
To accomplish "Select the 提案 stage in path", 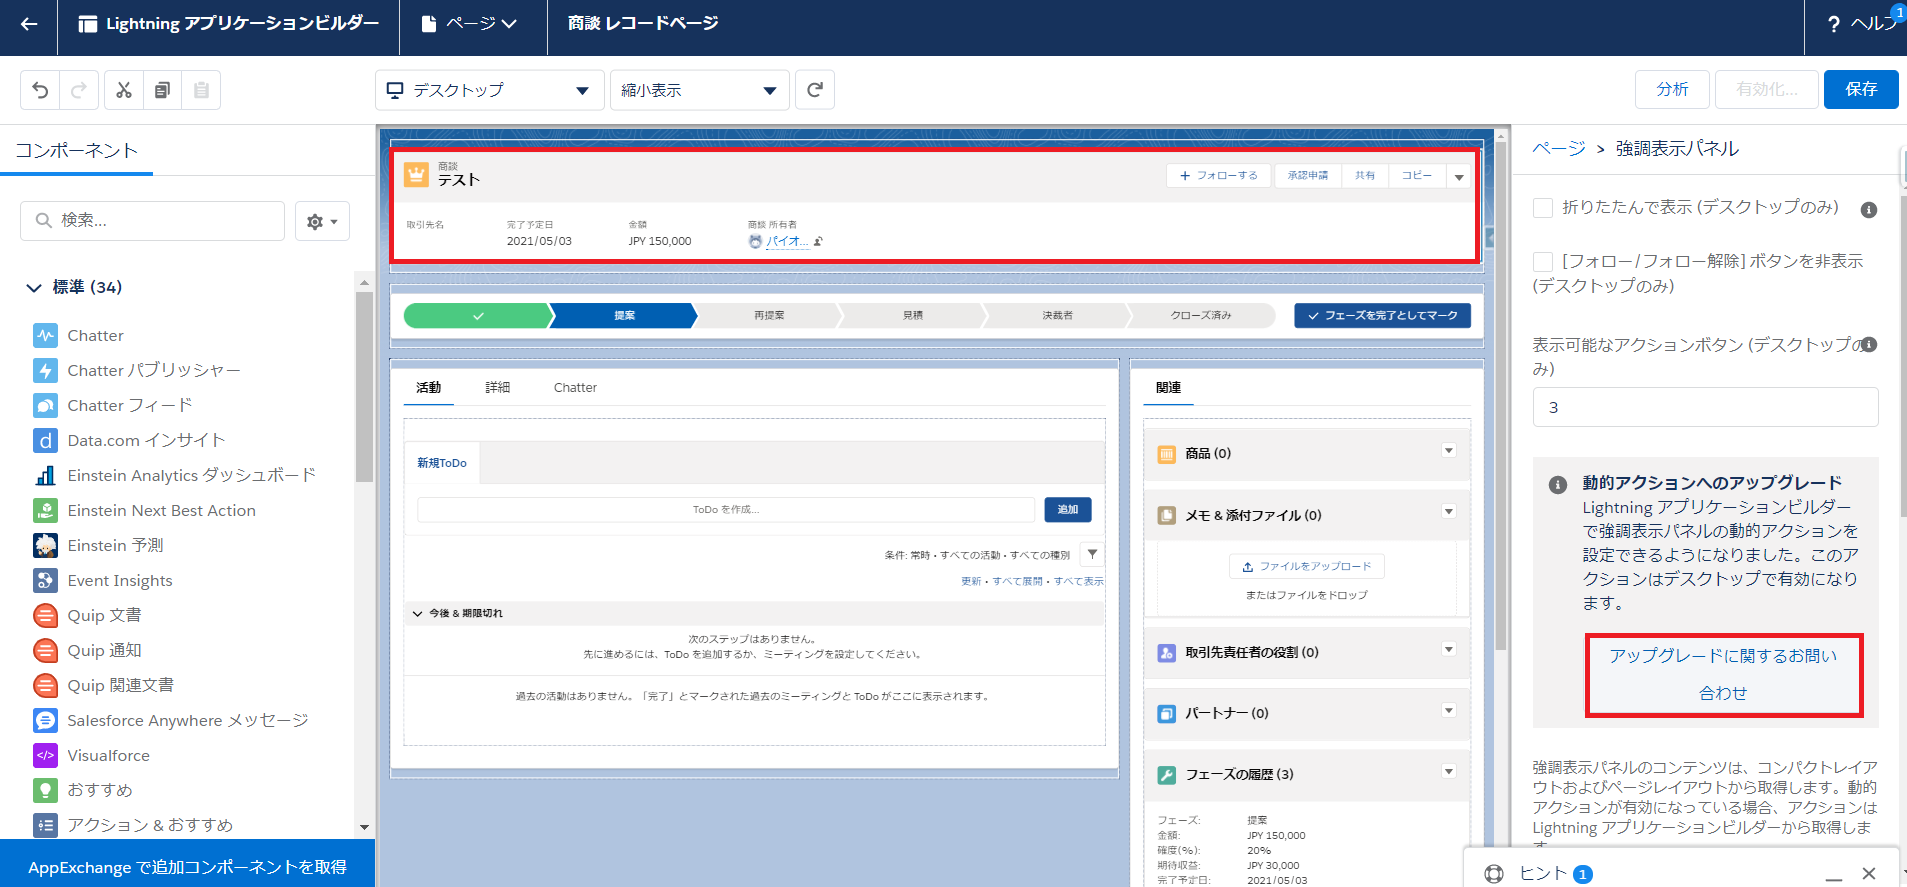I will point(624,316).
